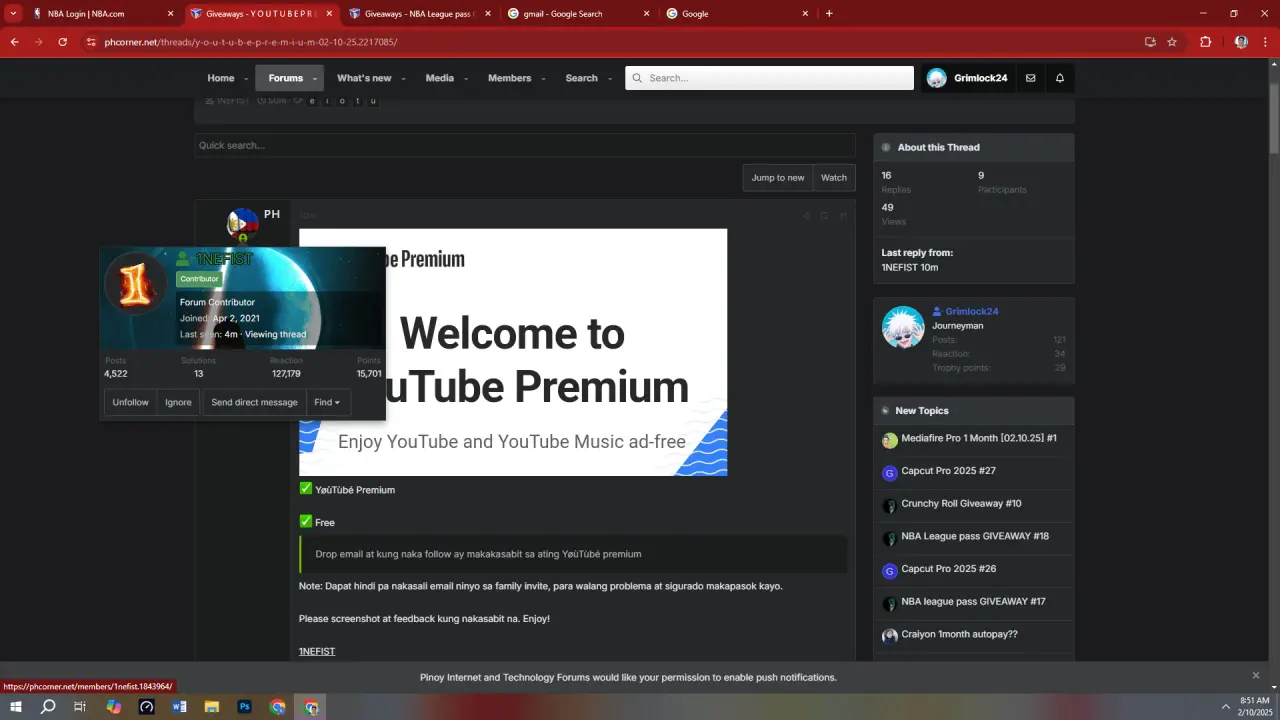Click the Grimlock24 avatar in the navbar
Image resolution: width=1280 pixels, height=720 pixels.
point(936,78)
